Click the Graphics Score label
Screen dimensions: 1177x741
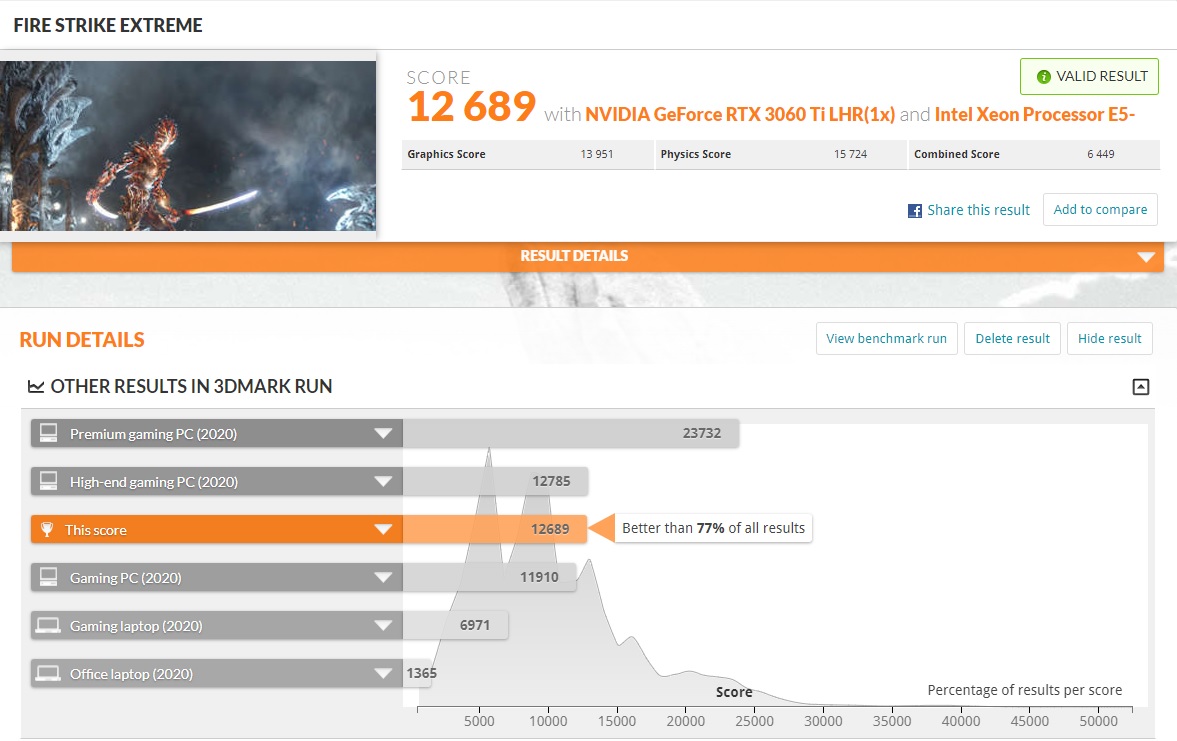tap(447, 154)
